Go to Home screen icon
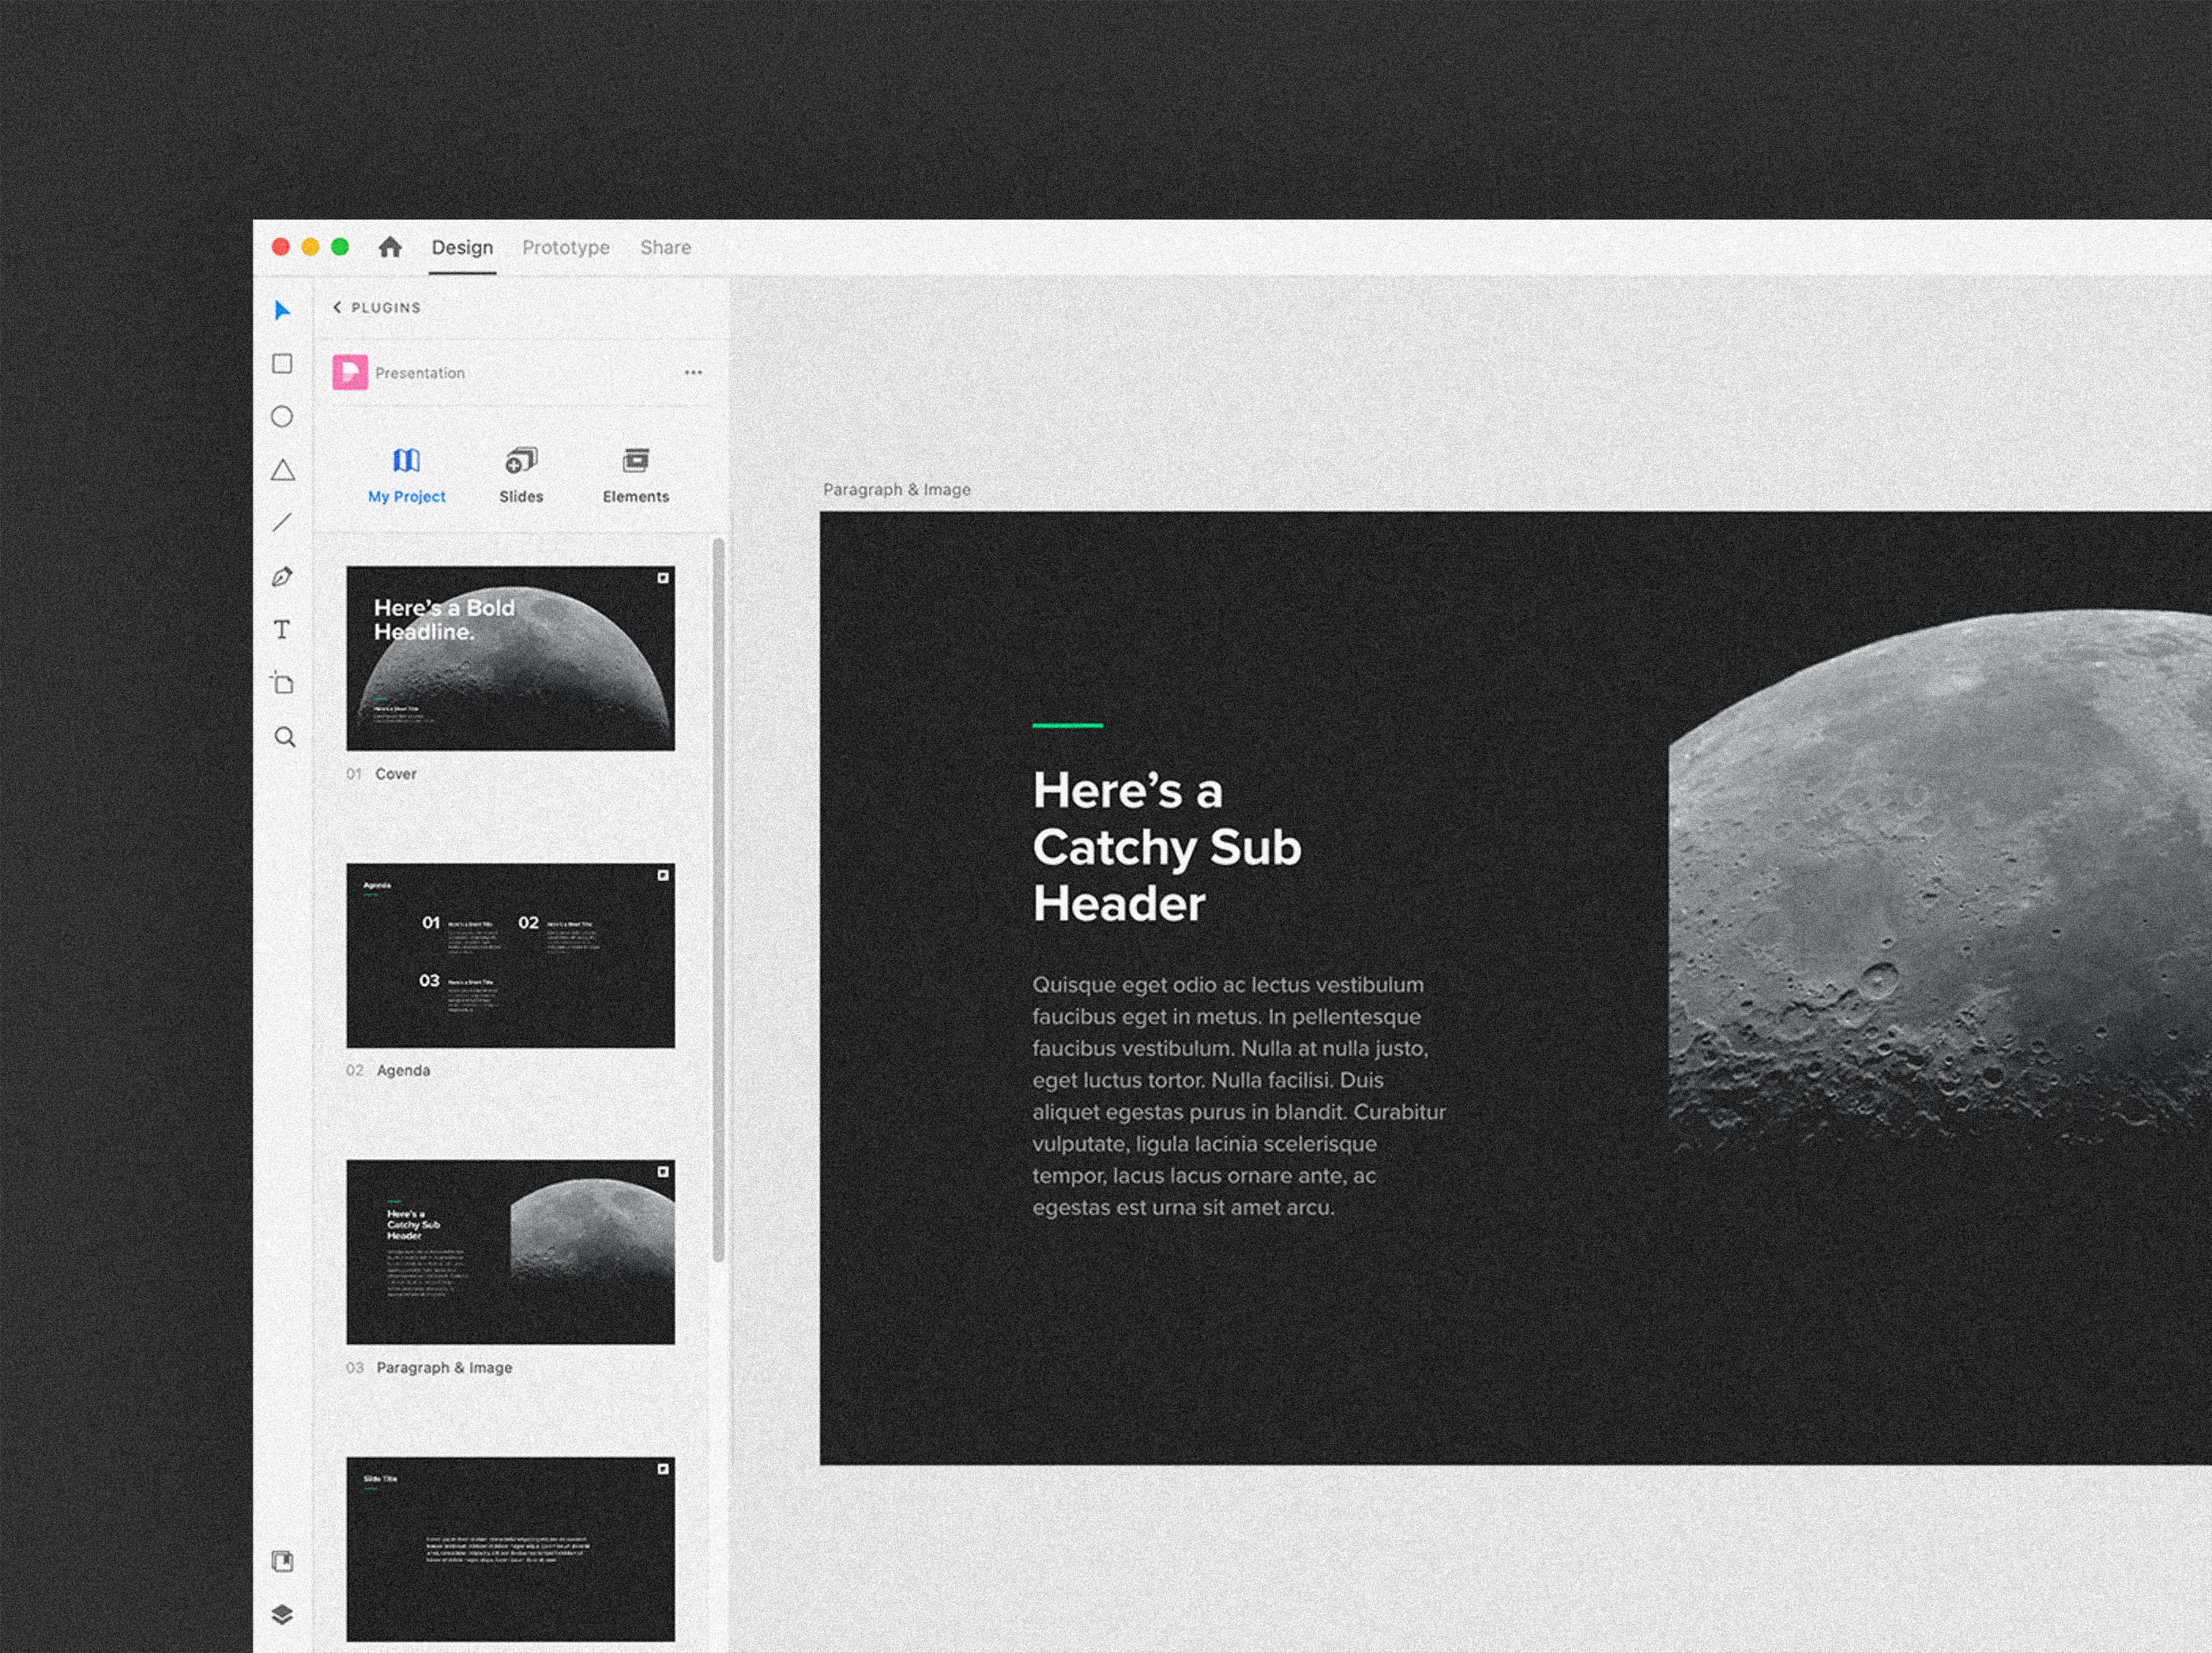This screenshot has width=2212, height=1653. pos(390,247)
